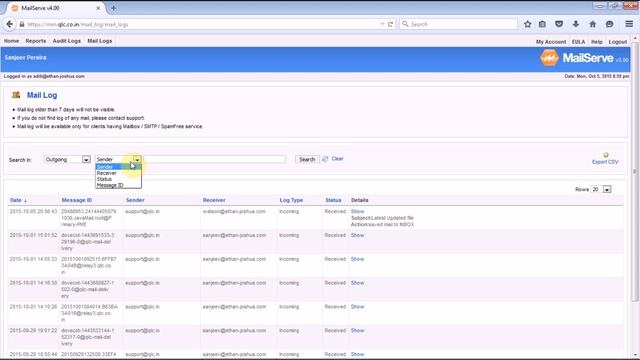Open the Help link
The image size is (640, 360).
click(x=597, y=42)
